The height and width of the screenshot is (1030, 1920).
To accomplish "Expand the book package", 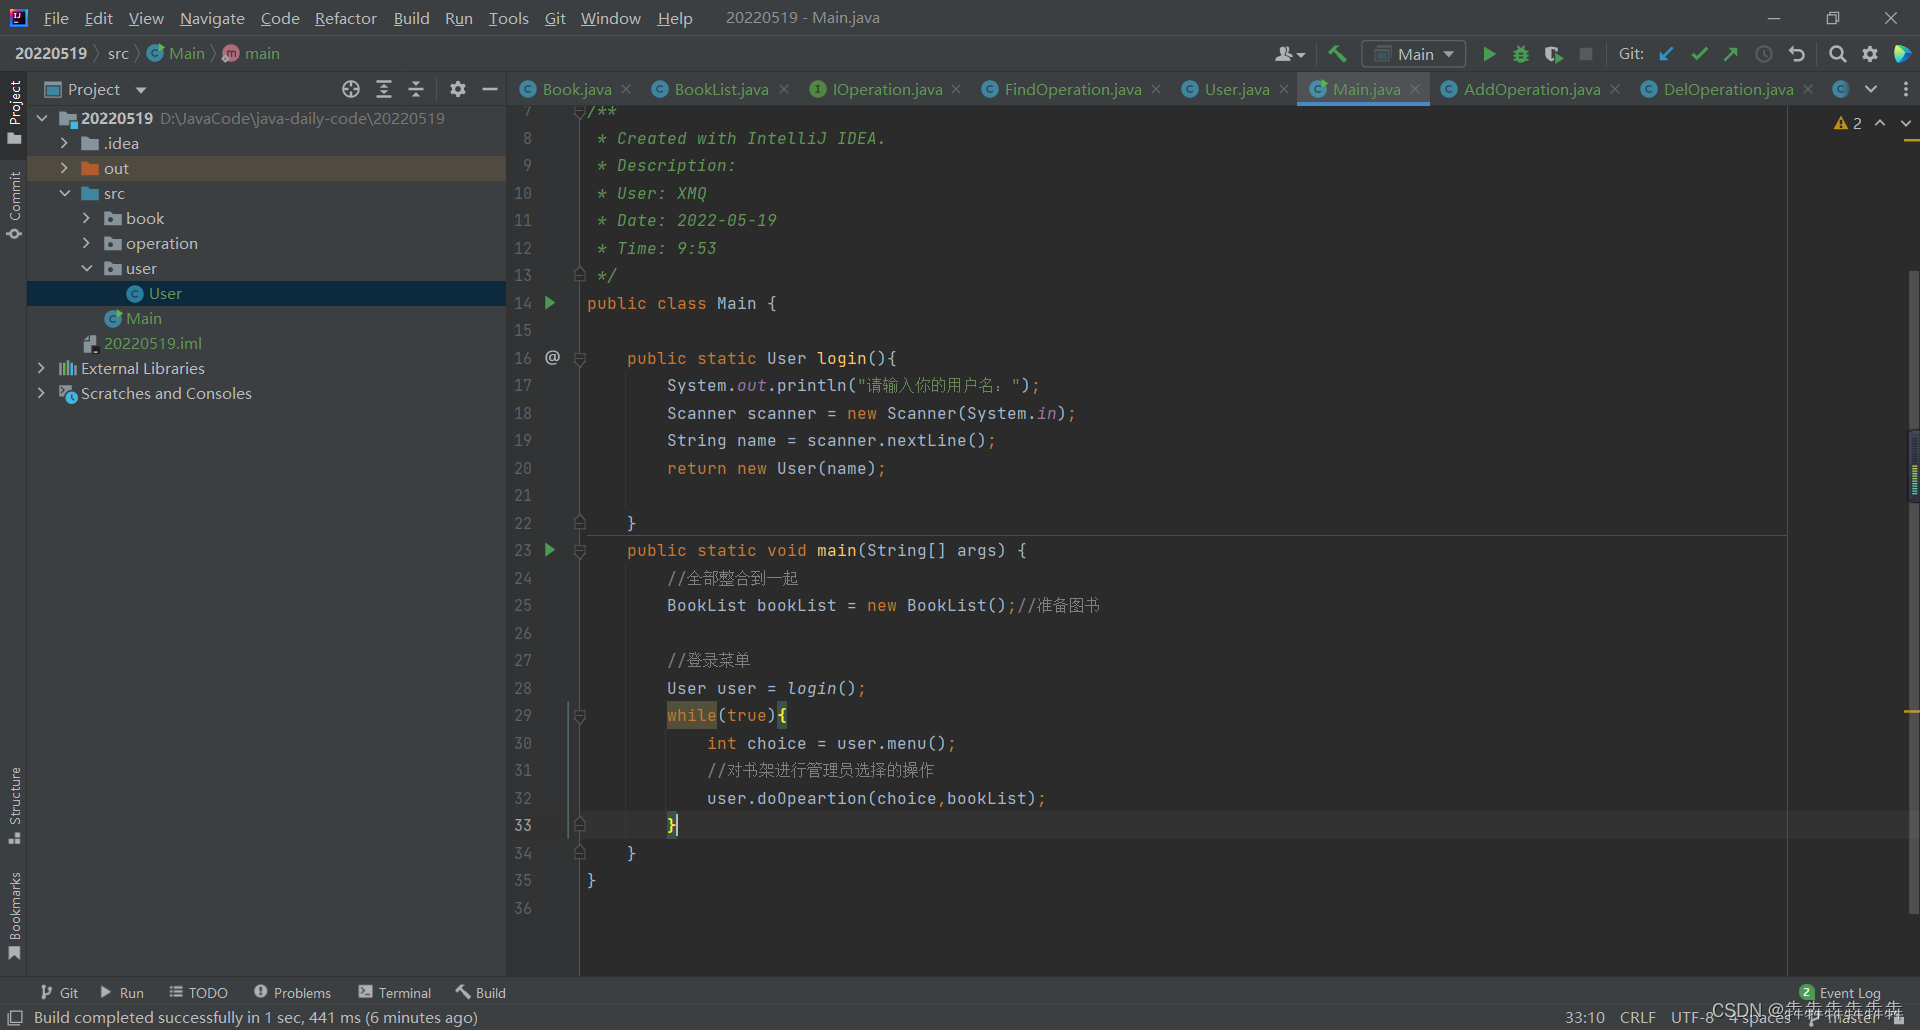I will pyautogui.click(x=86, y=218).
